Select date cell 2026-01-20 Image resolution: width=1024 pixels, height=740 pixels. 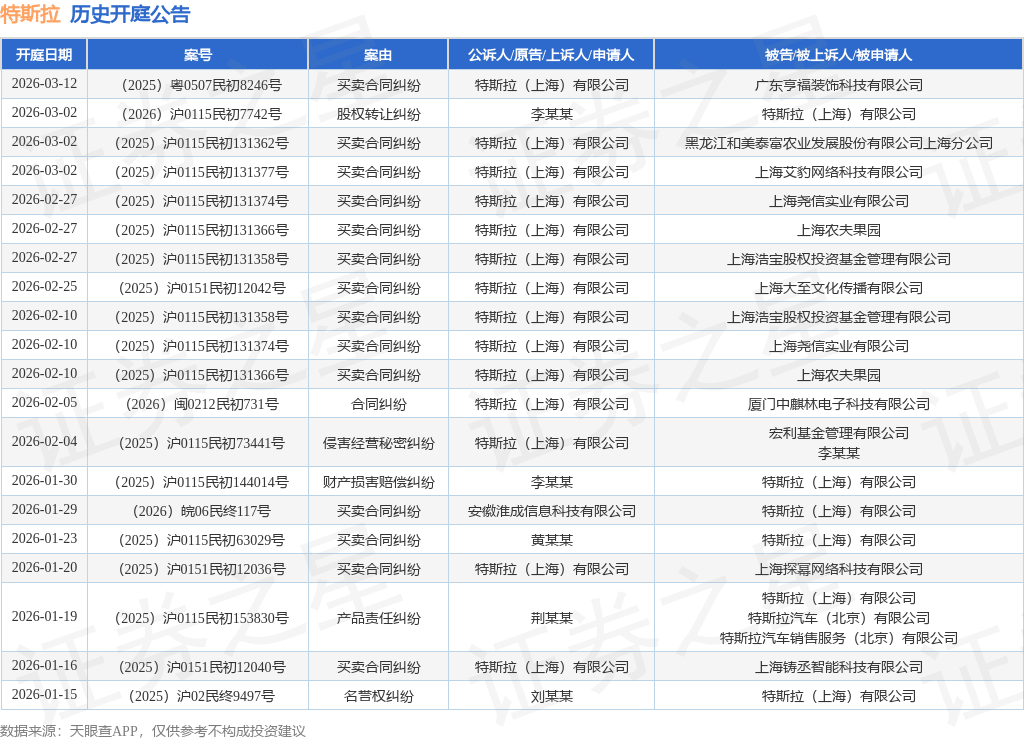click(x=44, y=568)
